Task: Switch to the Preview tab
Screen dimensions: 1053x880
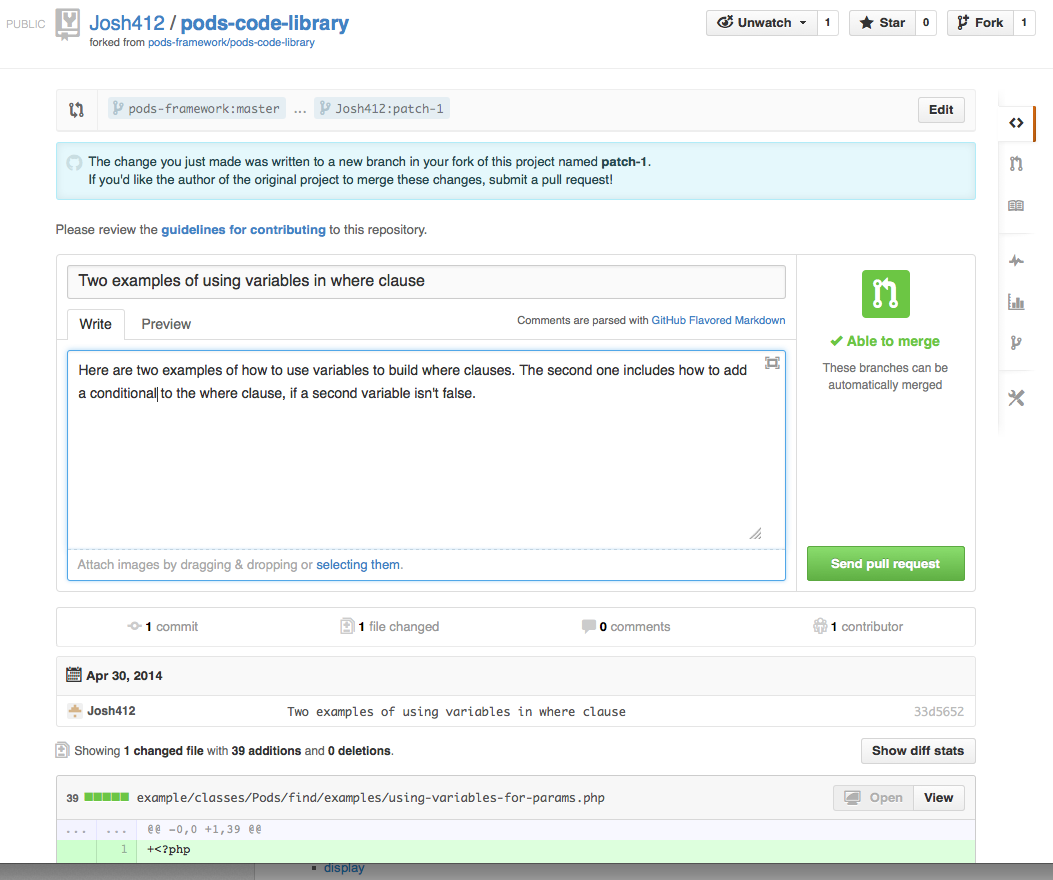Action: click(166, 324)
